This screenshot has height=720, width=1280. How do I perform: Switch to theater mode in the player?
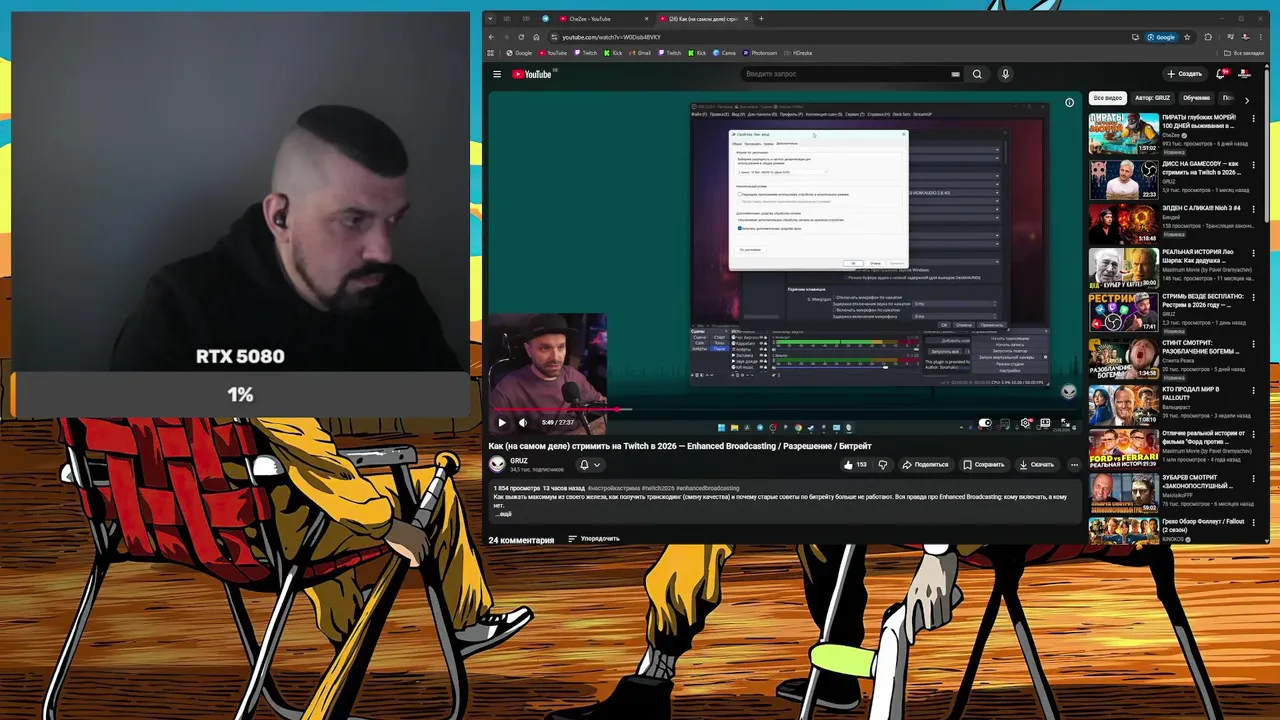1045,423
